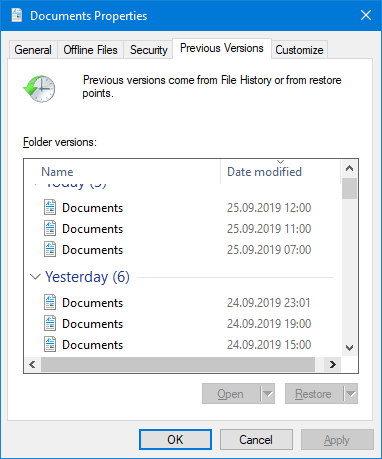Click the previous versions clock icon
The width and height of the screenshot is (382, 459).
(x=39, y=89)
